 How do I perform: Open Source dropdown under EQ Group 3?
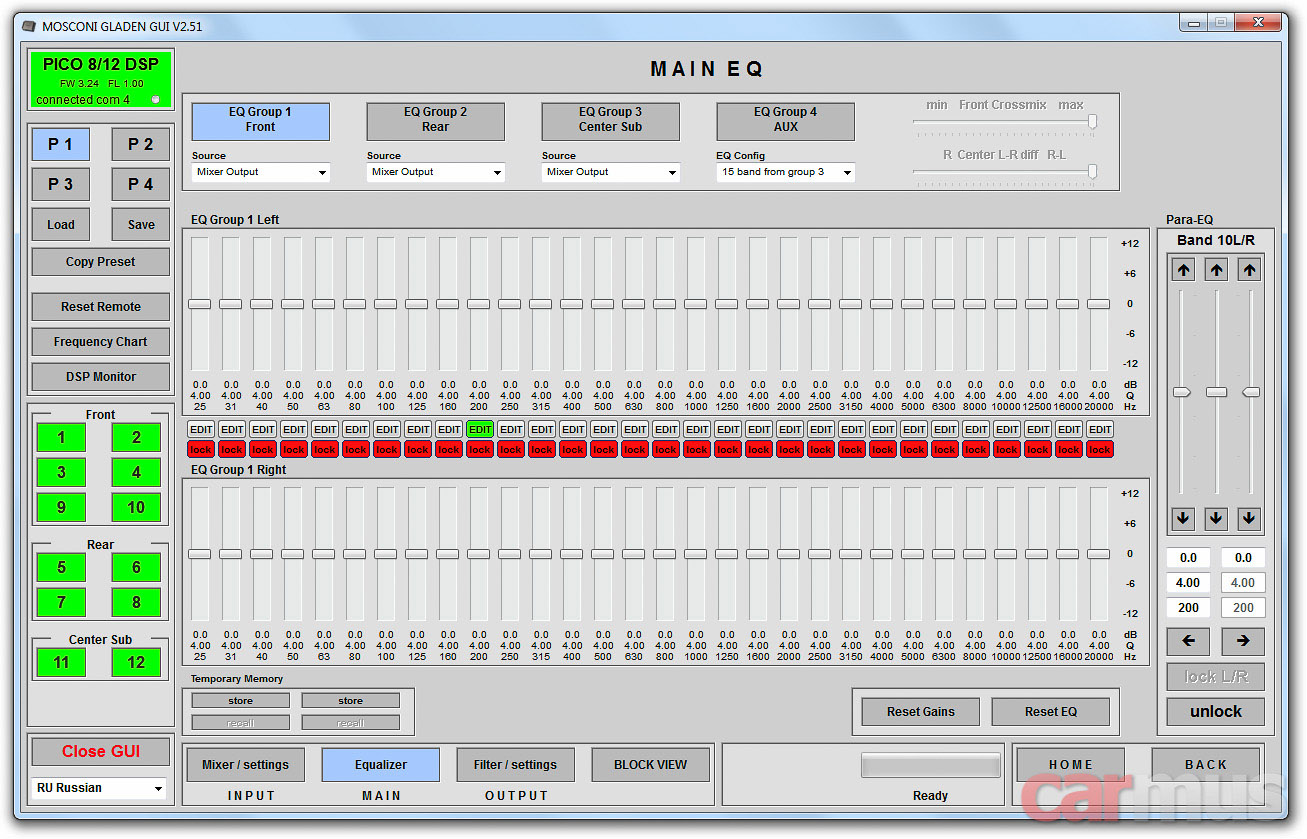(x=611, y=172)
